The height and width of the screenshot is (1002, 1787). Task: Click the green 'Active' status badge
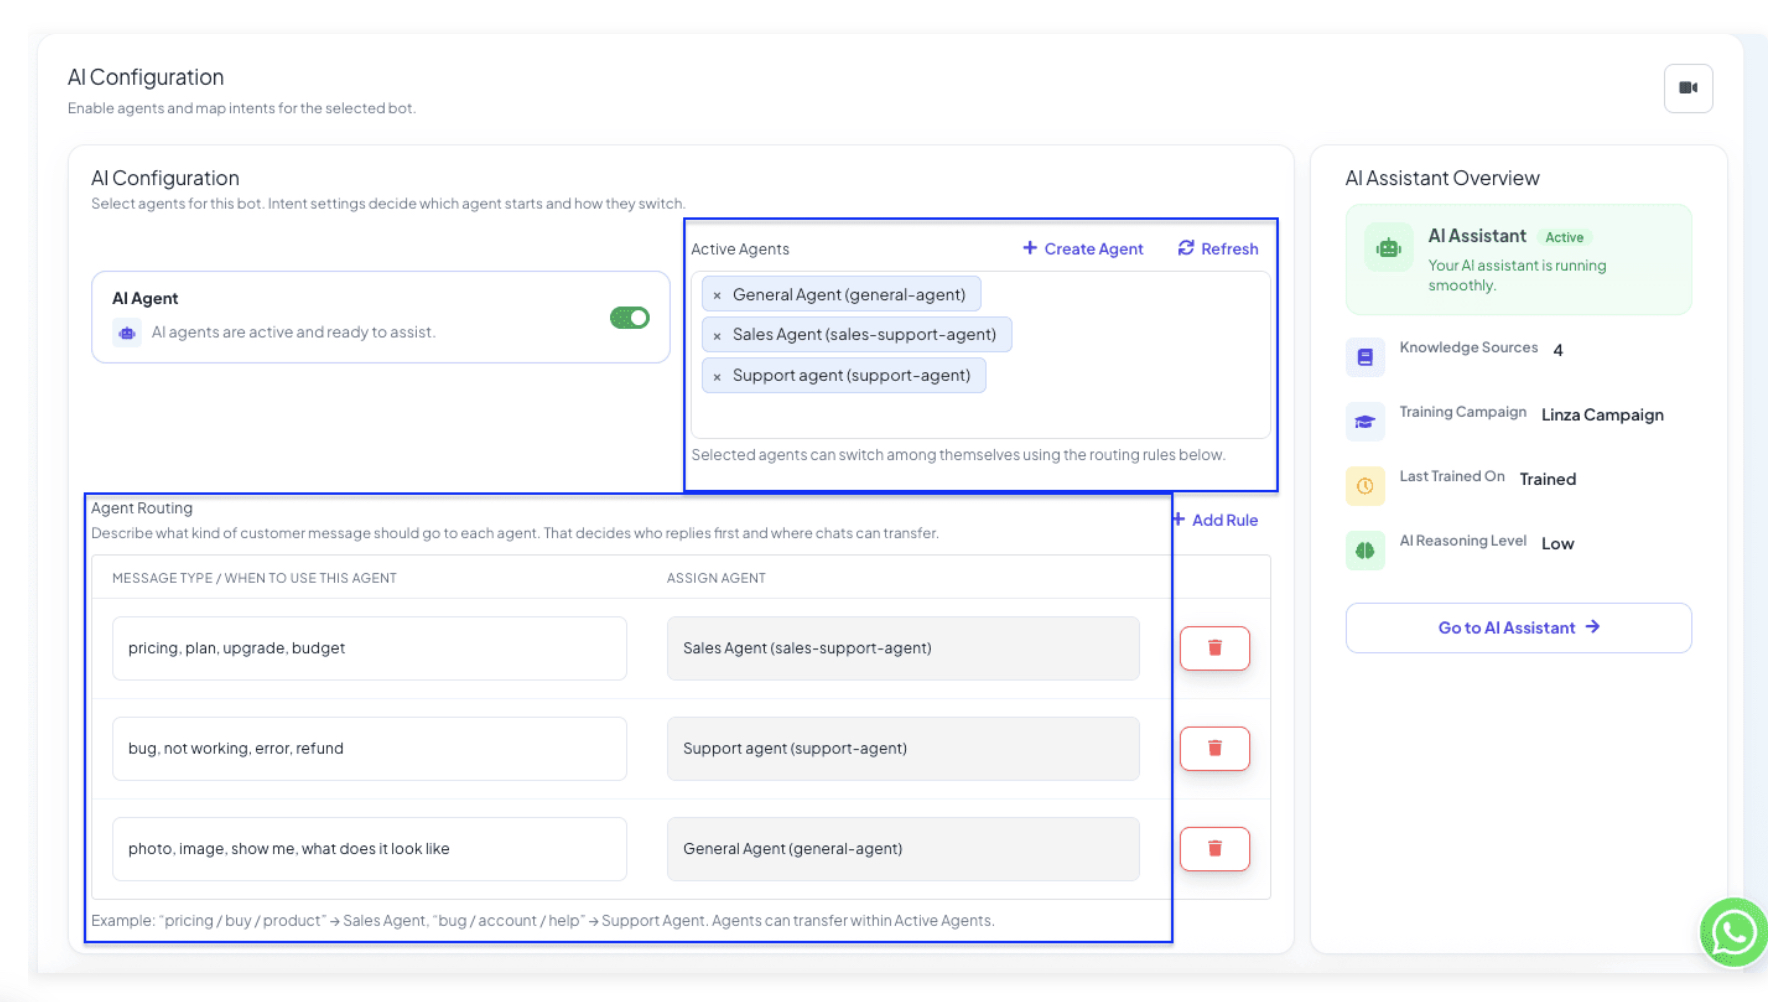tap(1564, 237)
